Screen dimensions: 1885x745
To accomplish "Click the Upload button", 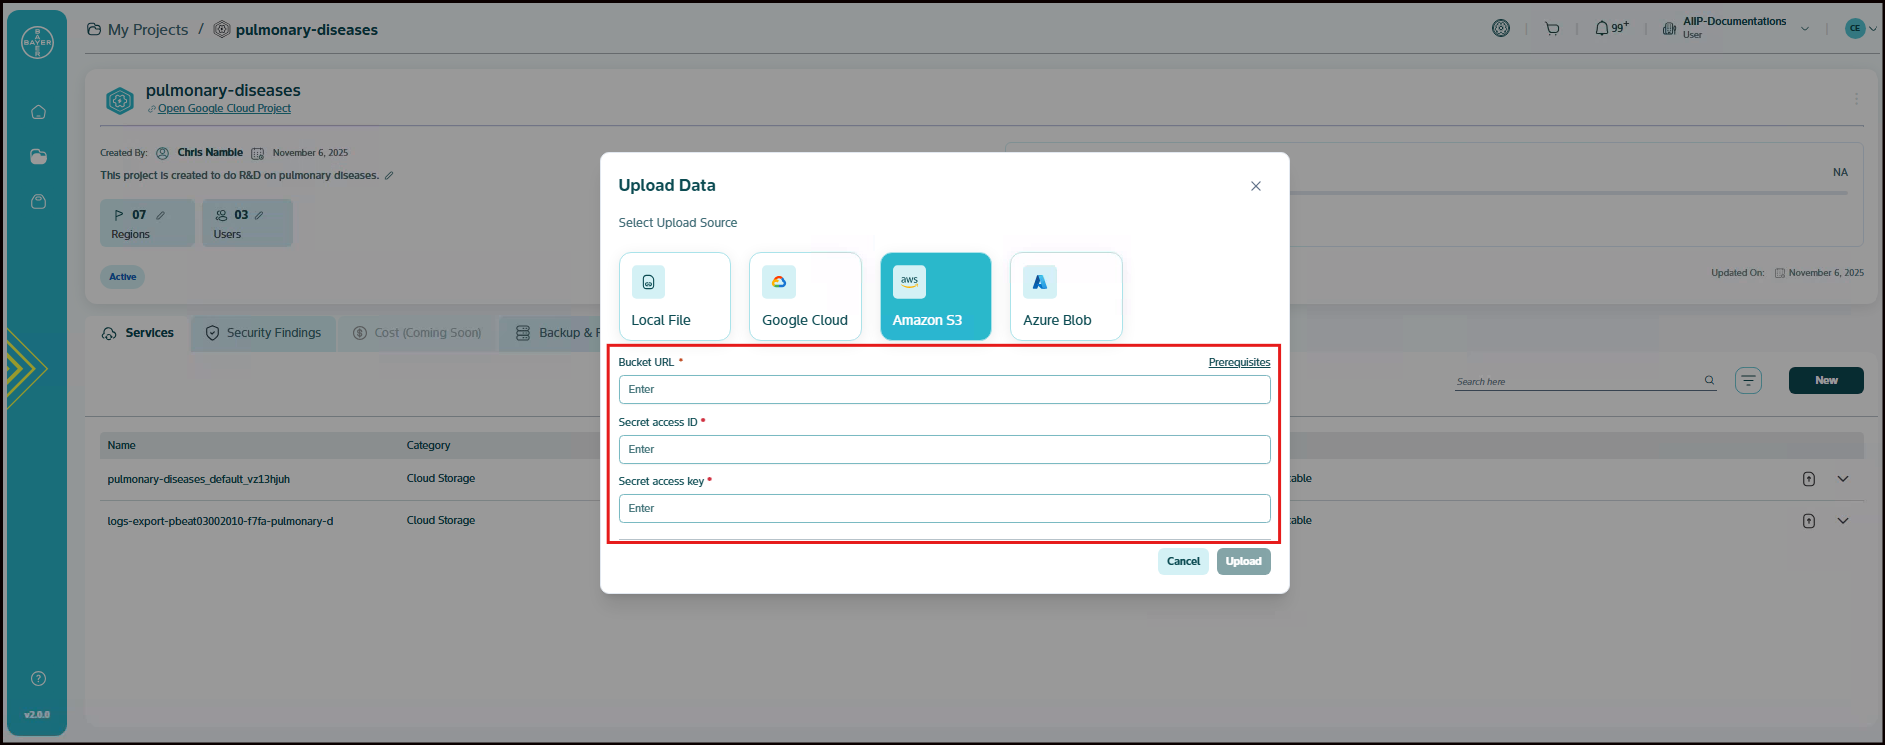I will tap(1243, 561).
